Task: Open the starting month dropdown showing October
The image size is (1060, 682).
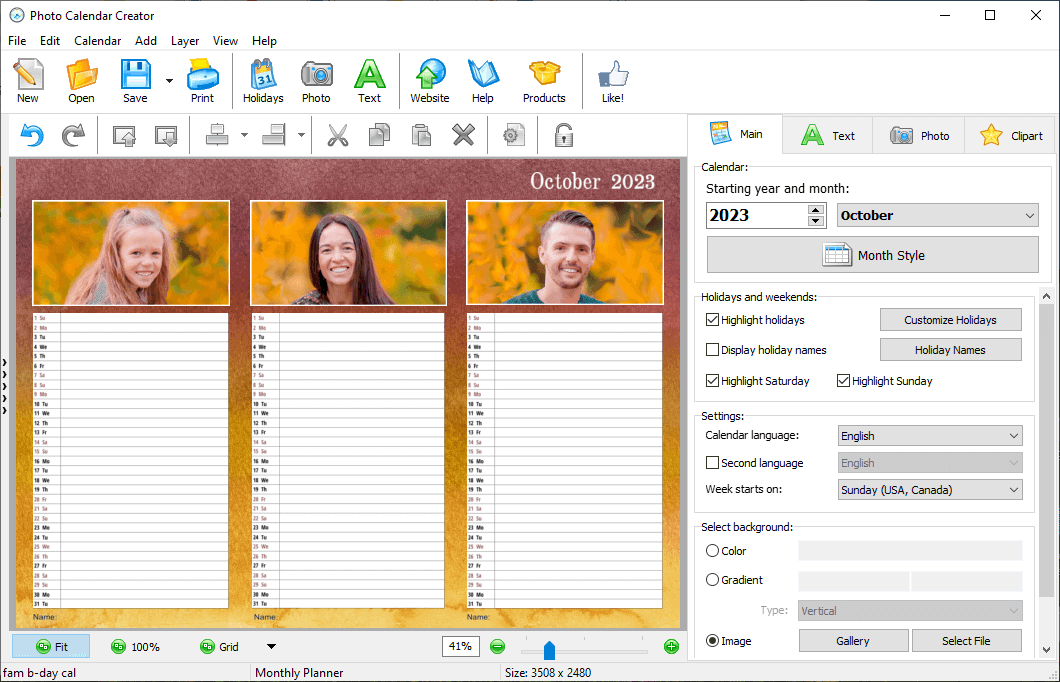Action: 939,215
